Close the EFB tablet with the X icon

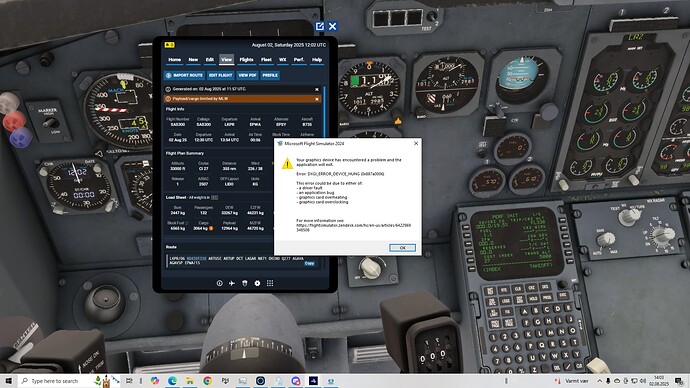coord(333,26)
